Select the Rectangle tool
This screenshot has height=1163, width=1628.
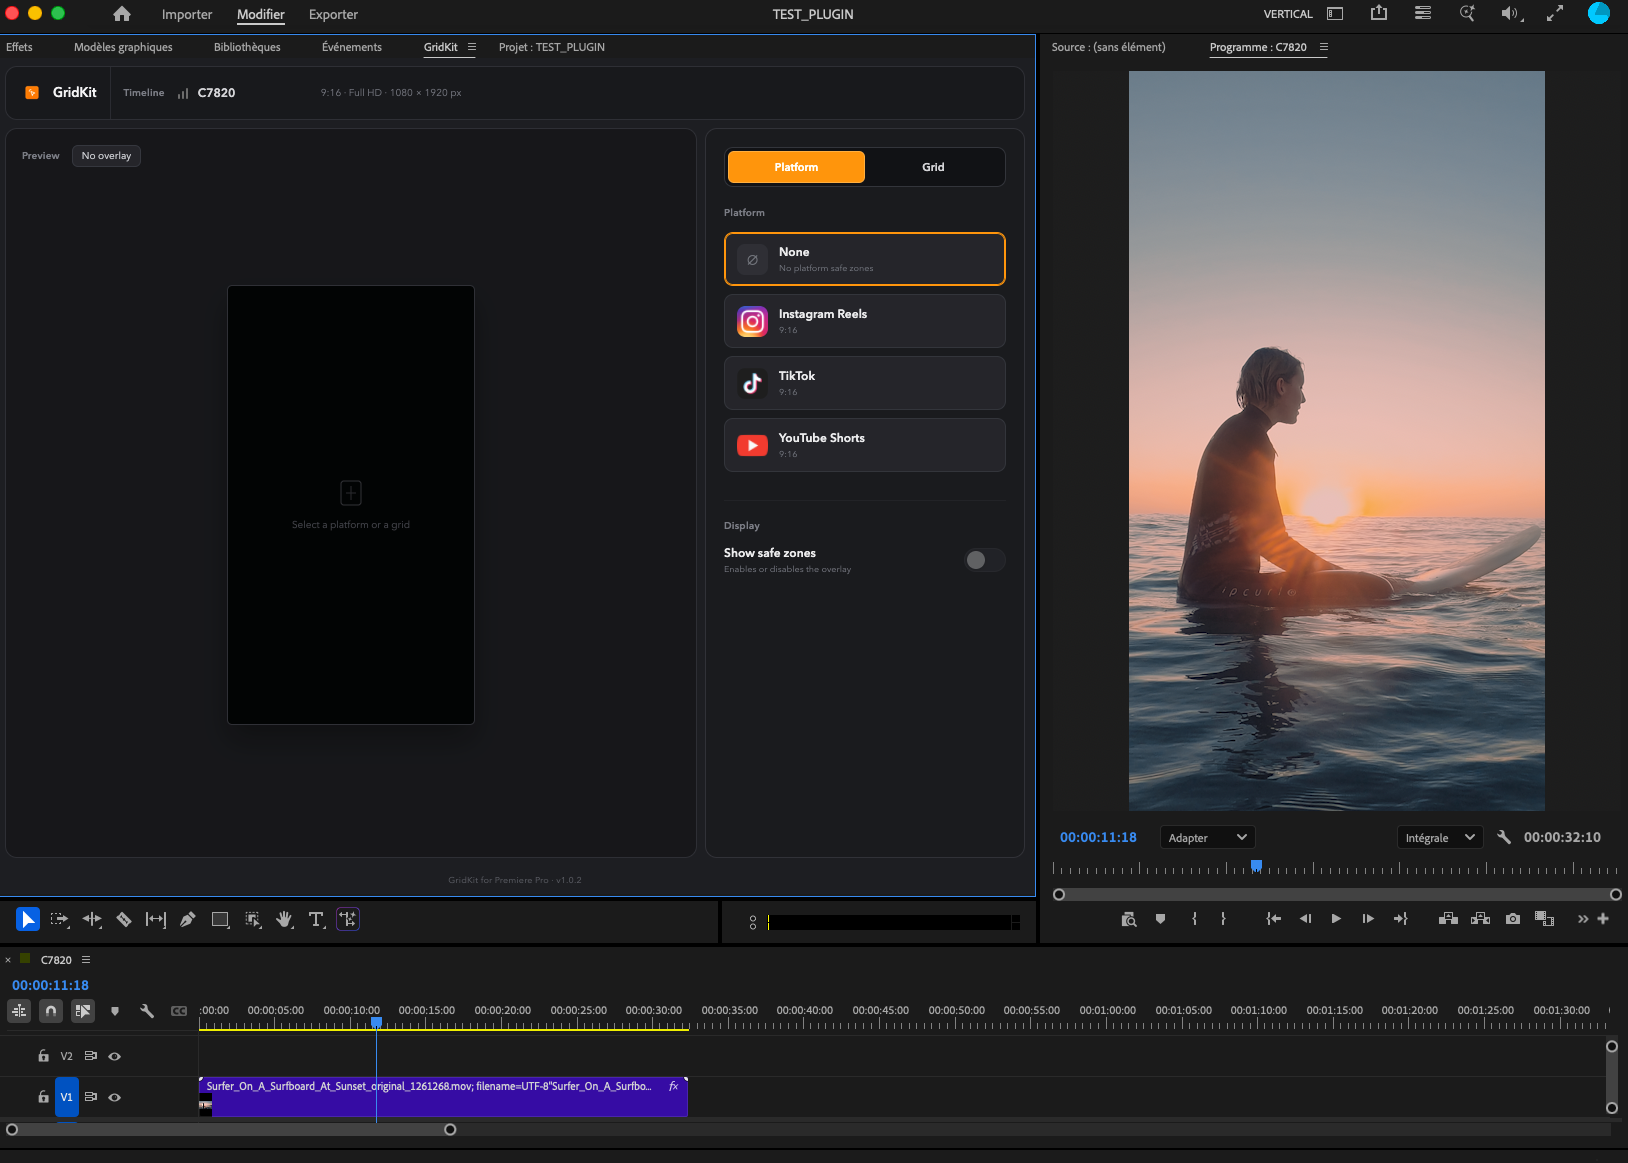coord(220,919)
